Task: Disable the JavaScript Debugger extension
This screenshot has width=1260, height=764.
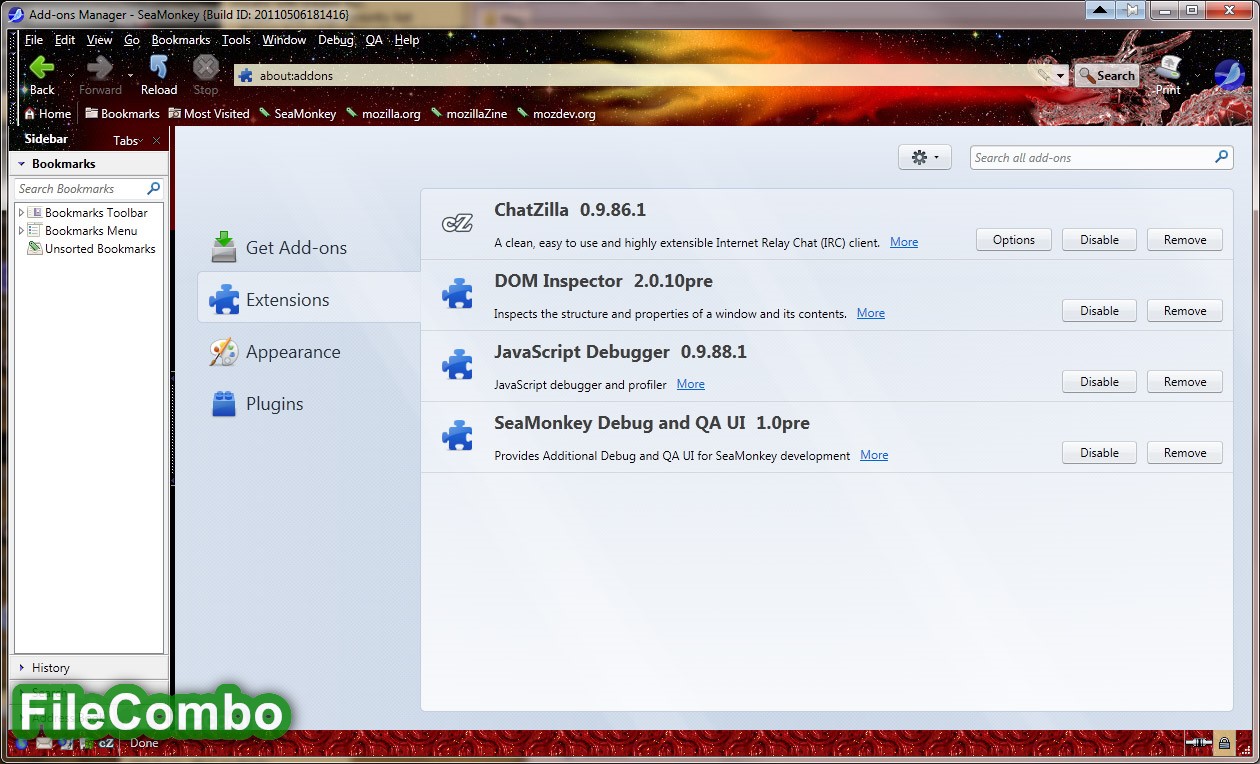Action: [x=1099, y=382]
